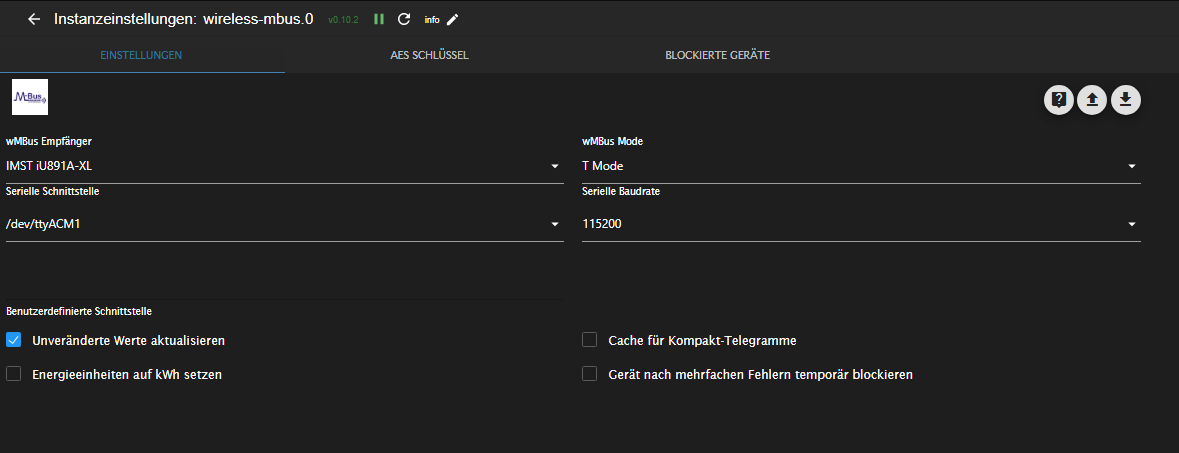This screenshot has height=453, width=1179.
Task: Click the back arrow icon
Action: click(x=34, y=19)
